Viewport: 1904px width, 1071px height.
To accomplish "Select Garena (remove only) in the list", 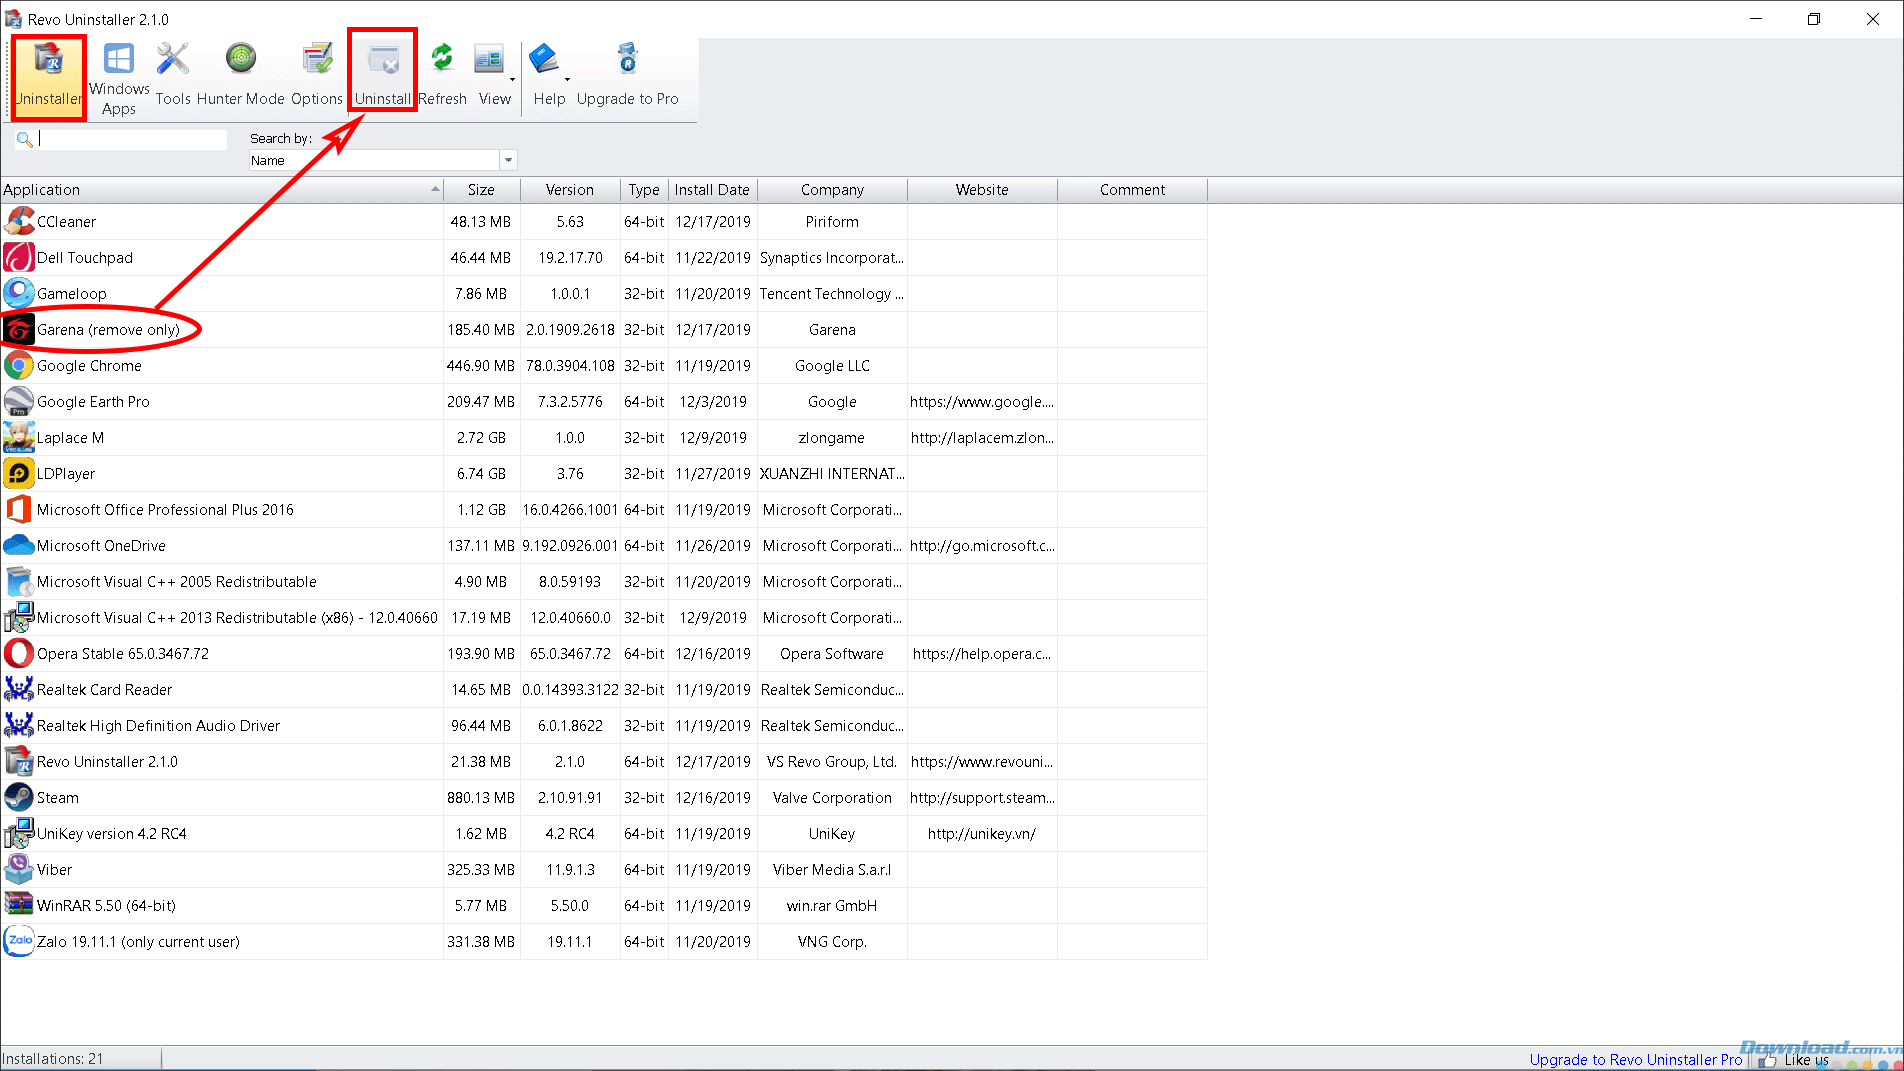I will pos(108,330).
